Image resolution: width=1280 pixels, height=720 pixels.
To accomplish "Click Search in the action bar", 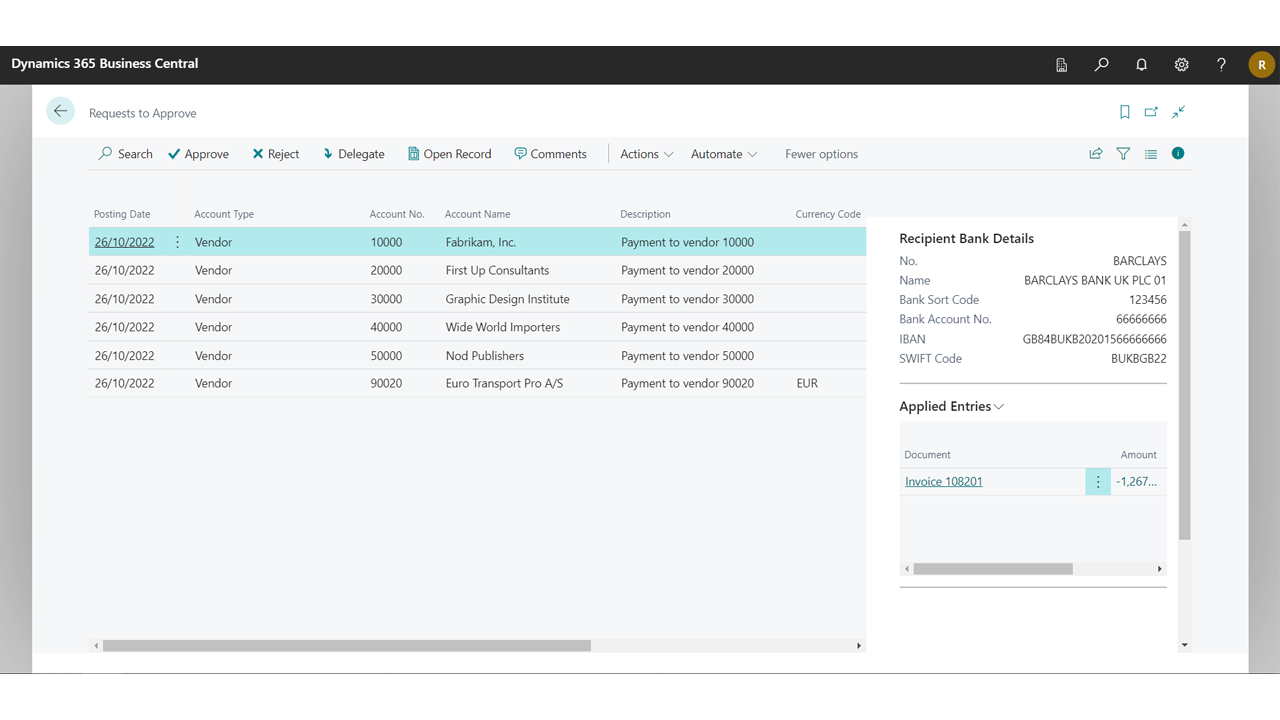I will [x=125, y=154].
